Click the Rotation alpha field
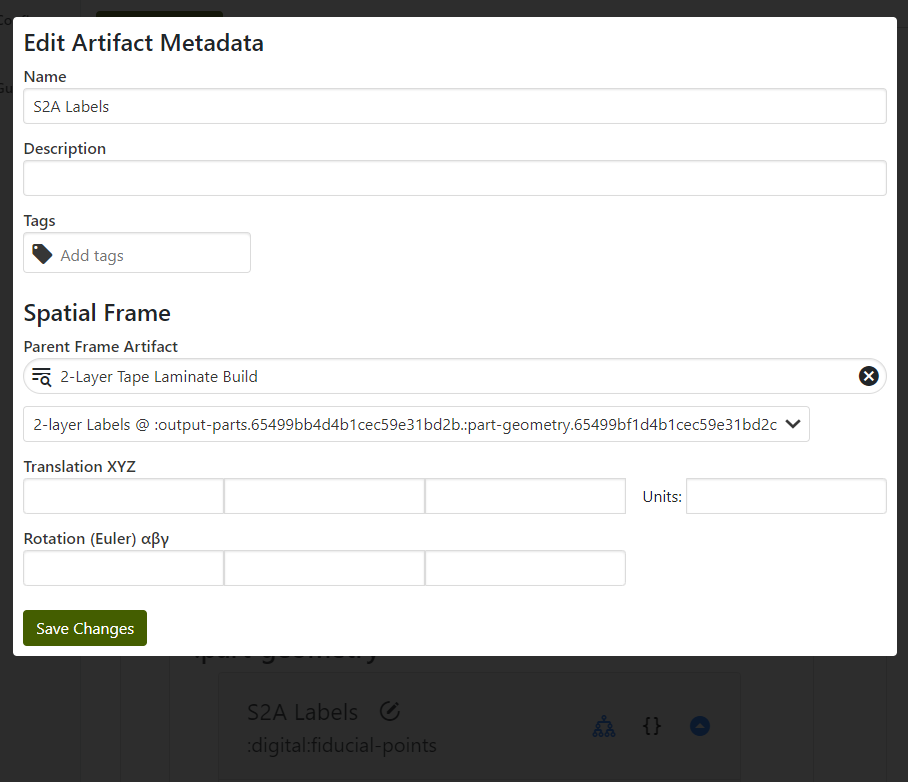Image resolution: width=908 pixels, height=782 pixels. point(123,568)
